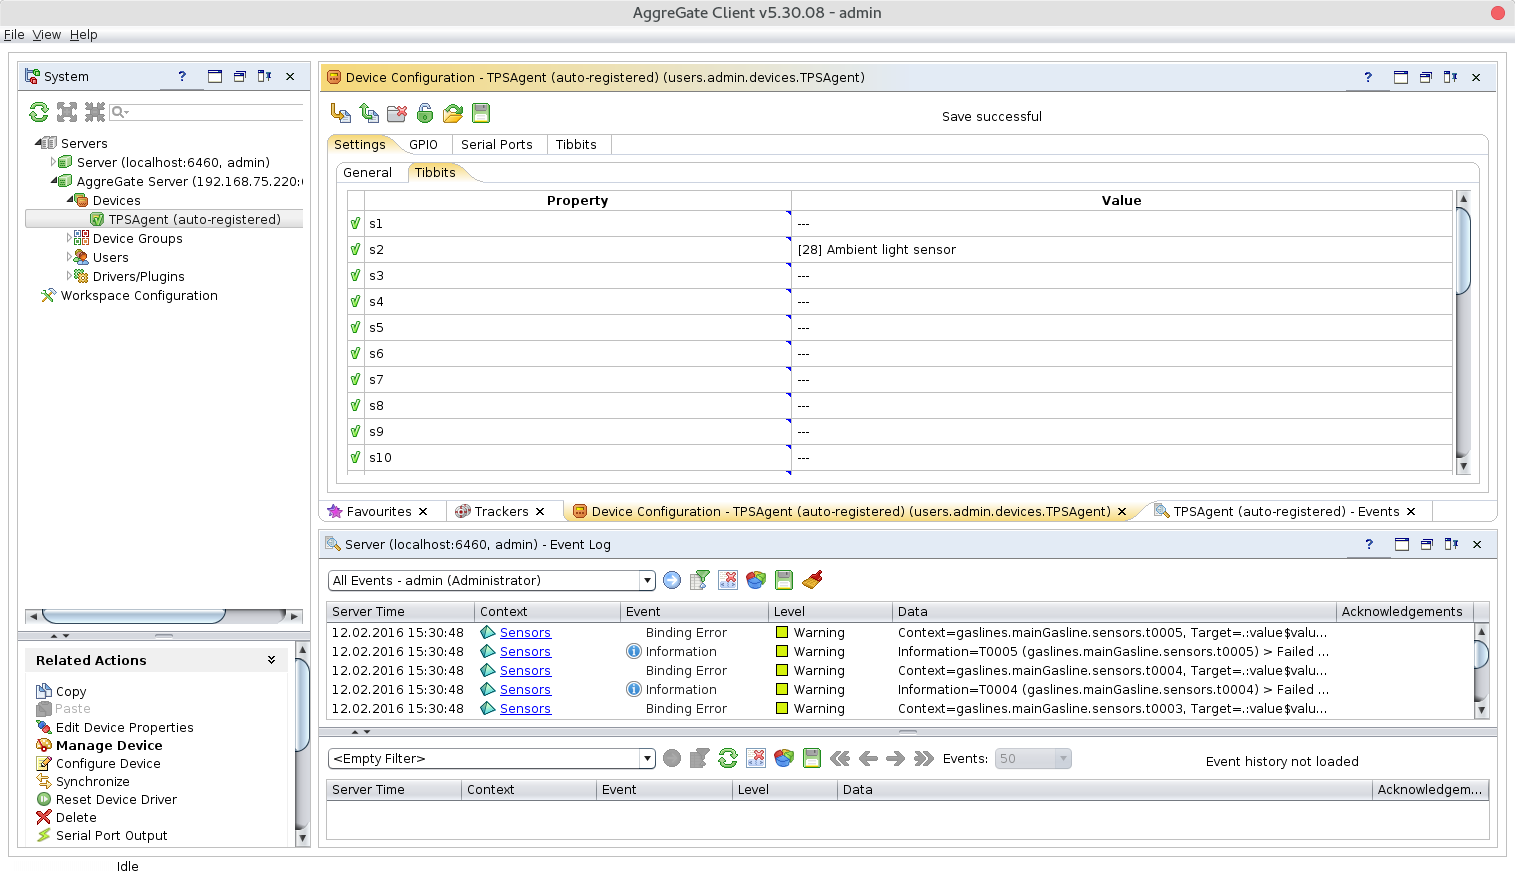Image resolution: width=1515 pixels, height=875 pixels.
Task: Click the Expand All icon in System panel
Action: (67, 112)
